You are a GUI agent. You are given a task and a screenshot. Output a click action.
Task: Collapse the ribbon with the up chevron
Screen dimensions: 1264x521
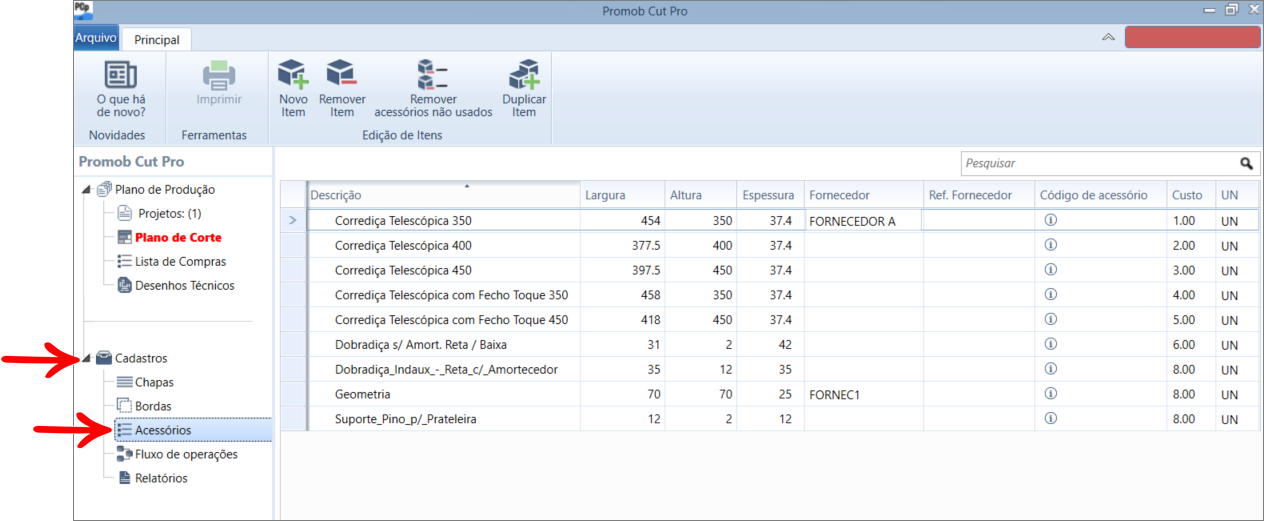(x=1108, y=37)
